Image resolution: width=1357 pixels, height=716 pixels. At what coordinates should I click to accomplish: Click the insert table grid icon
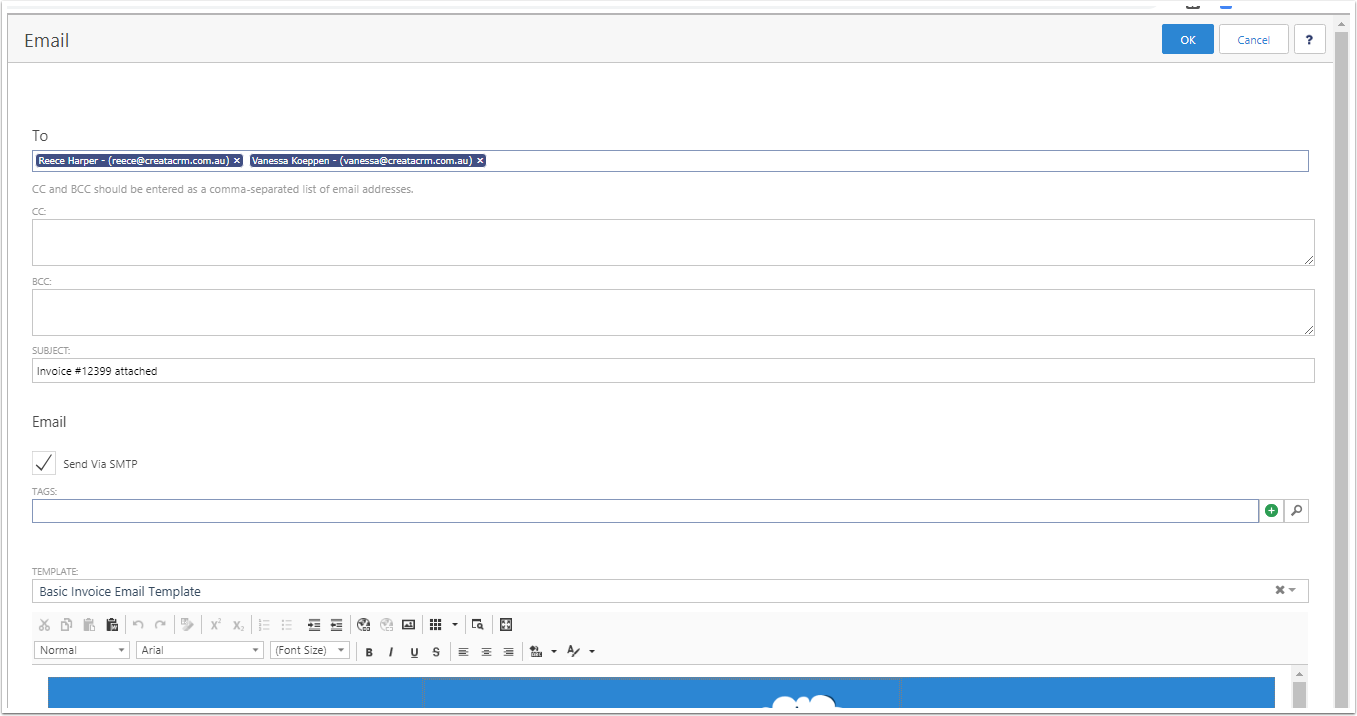click(x=436, y=625)
